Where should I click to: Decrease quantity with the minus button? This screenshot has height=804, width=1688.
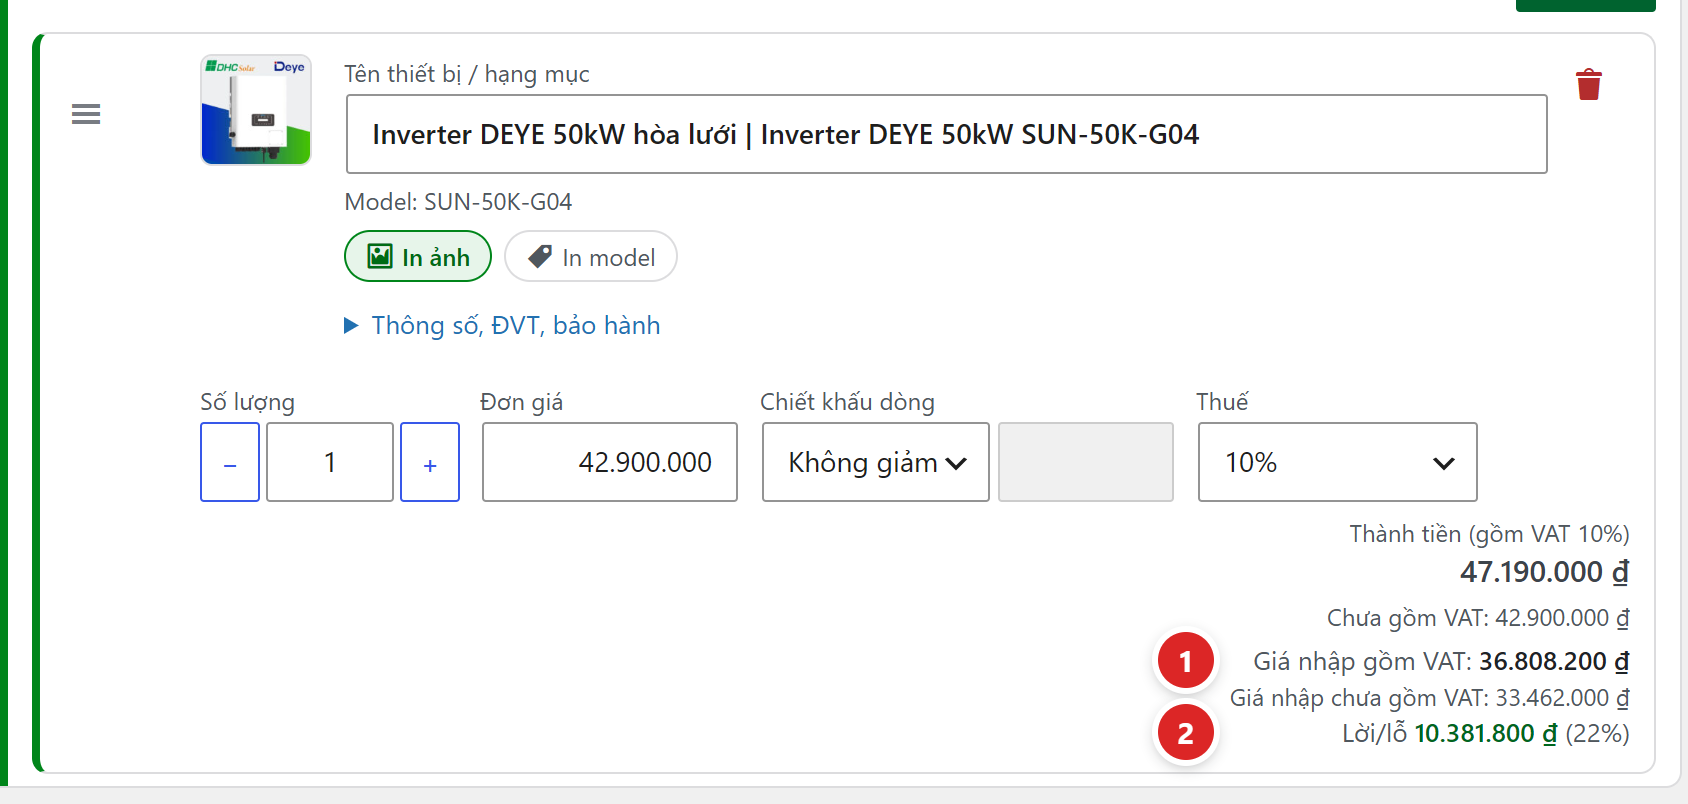(230, 462)
